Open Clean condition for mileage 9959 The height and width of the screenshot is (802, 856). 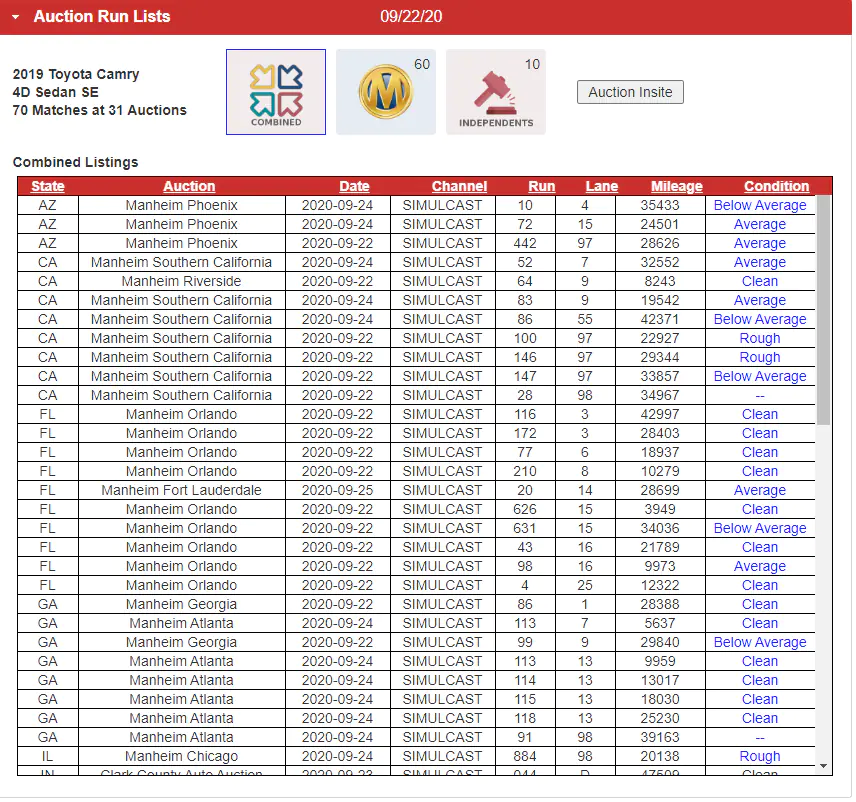(762, 663)
